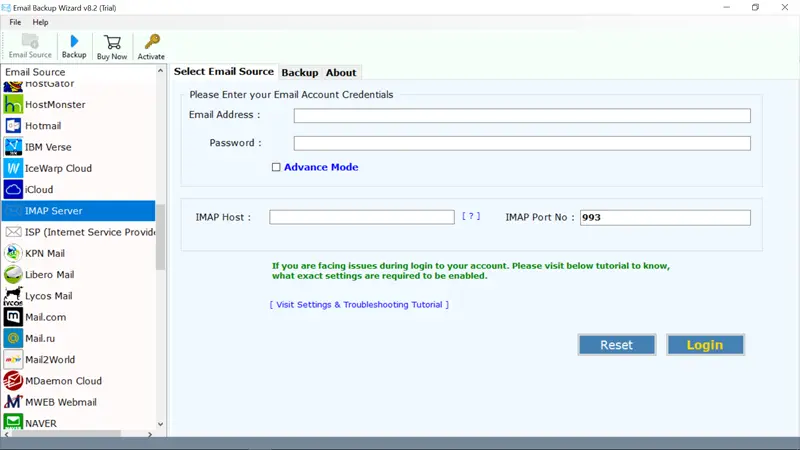Select the Mail.com text entry
The width and height of the screenshot is (800, 450).
(x=45, y=317)
